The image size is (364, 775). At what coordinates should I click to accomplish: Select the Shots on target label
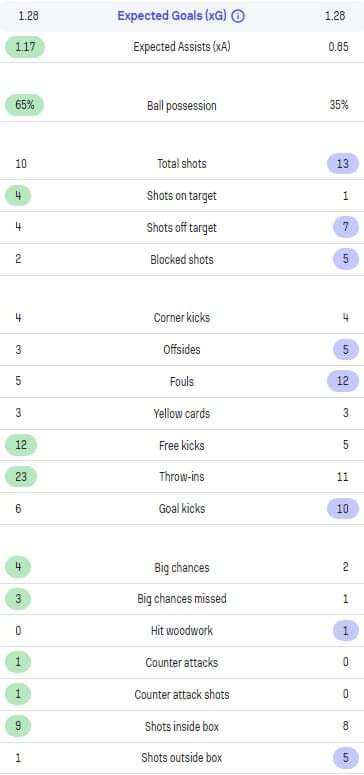(x=182, y=196)
